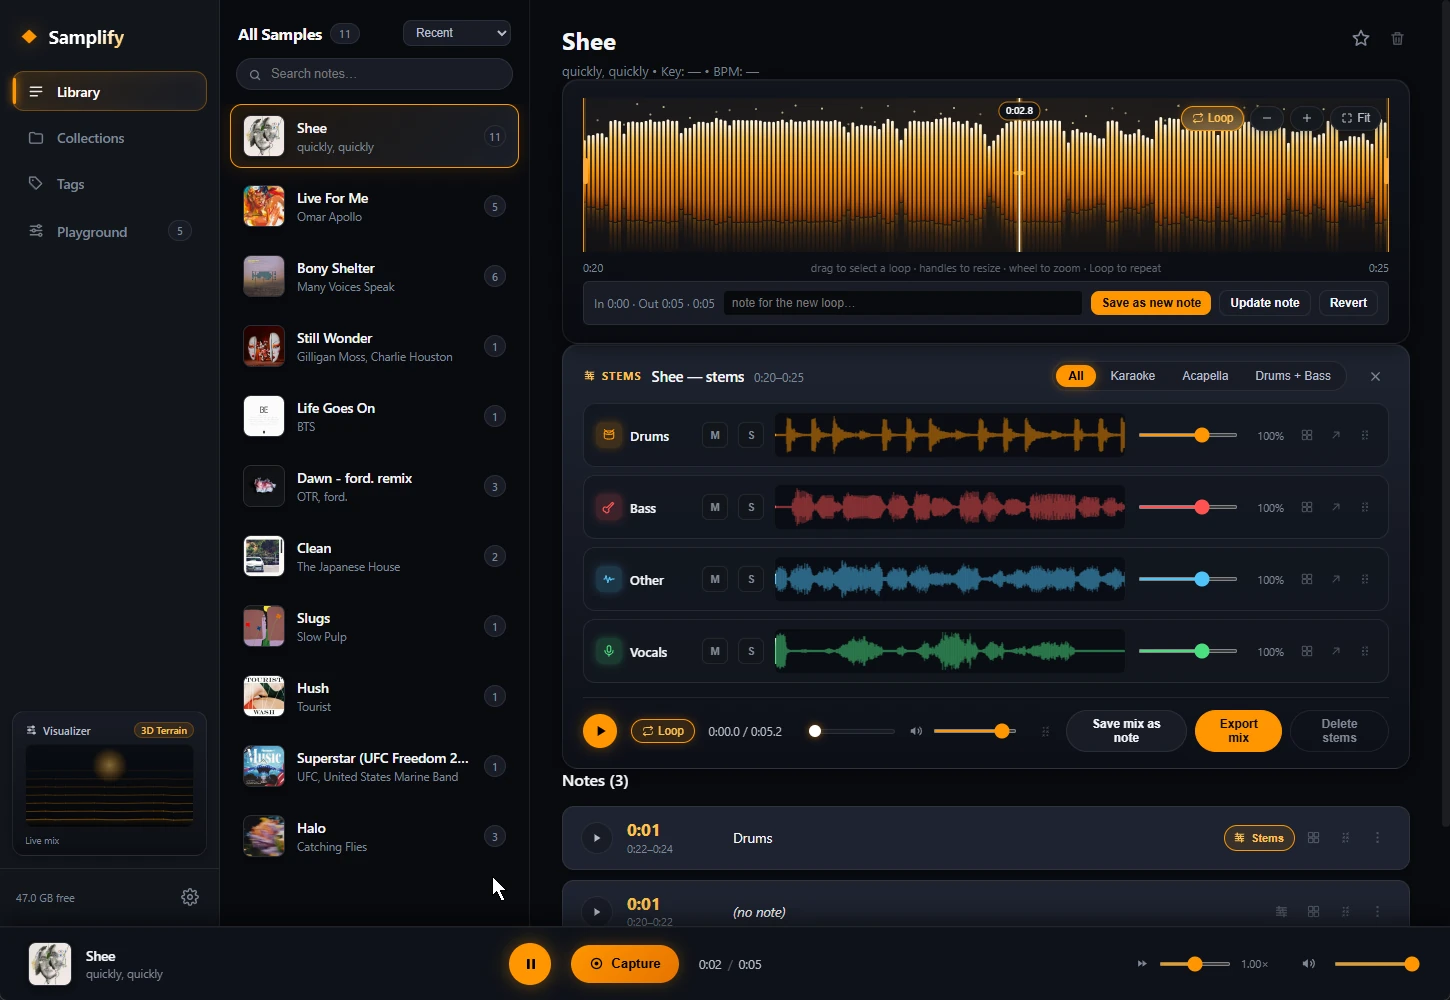Open the Recent sort dropdown
The height and width of the screenshot is (1000, 1450).
457,33
